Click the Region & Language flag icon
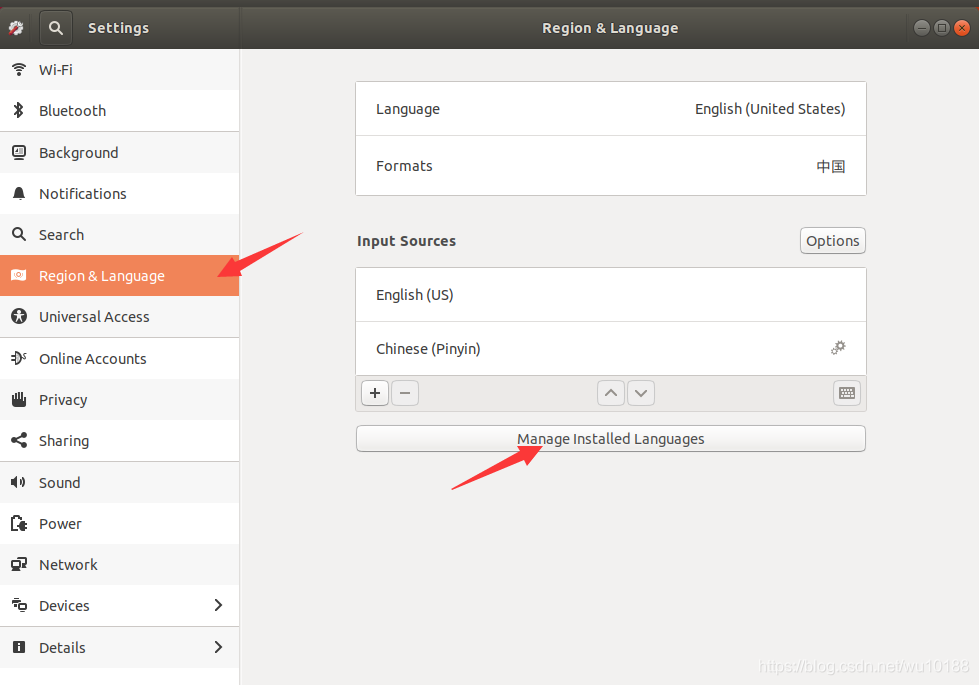The width and height of the screenshot is (979, 685). (19, 275)
